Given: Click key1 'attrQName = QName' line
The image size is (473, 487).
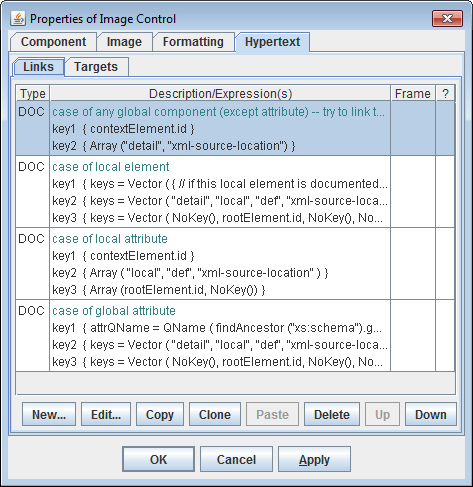Looking at the screenshot, I should (x=217, y=328).
